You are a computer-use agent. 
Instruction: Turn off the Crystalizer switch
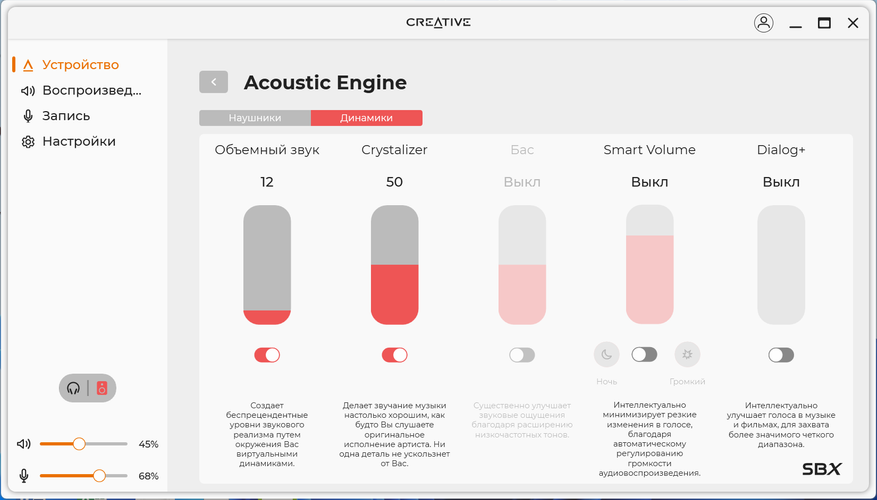pos(394,355)
